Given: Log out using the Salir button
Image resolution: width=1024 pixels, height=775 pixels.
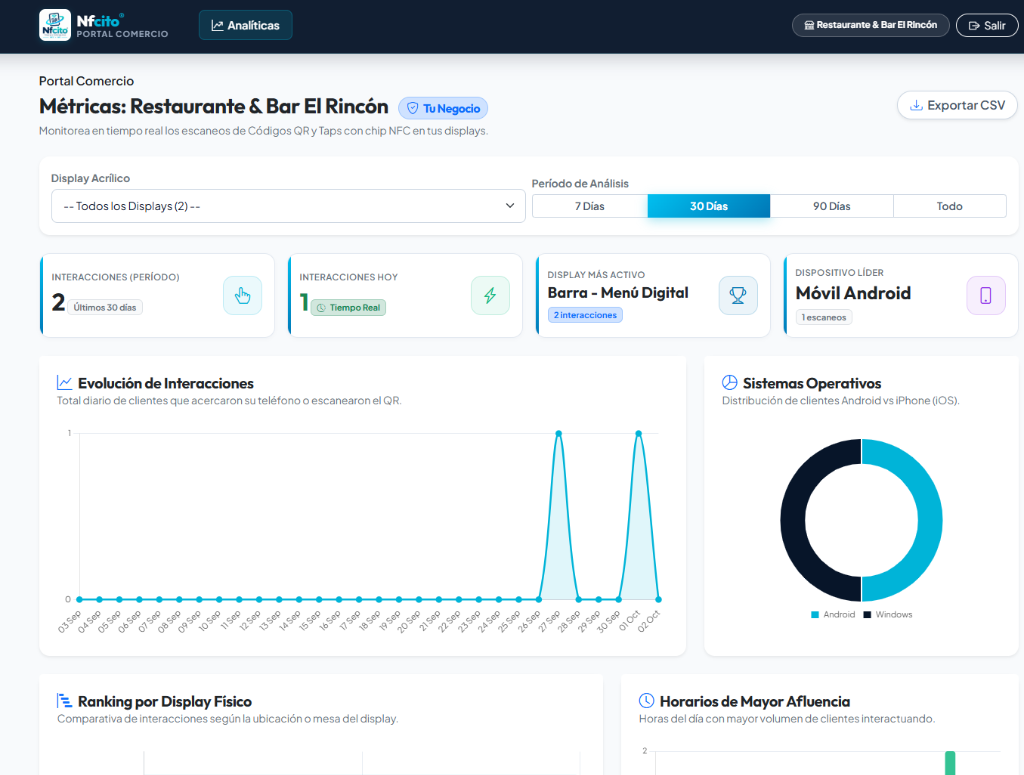Looking at the screenshot, I should pos(987,25).
